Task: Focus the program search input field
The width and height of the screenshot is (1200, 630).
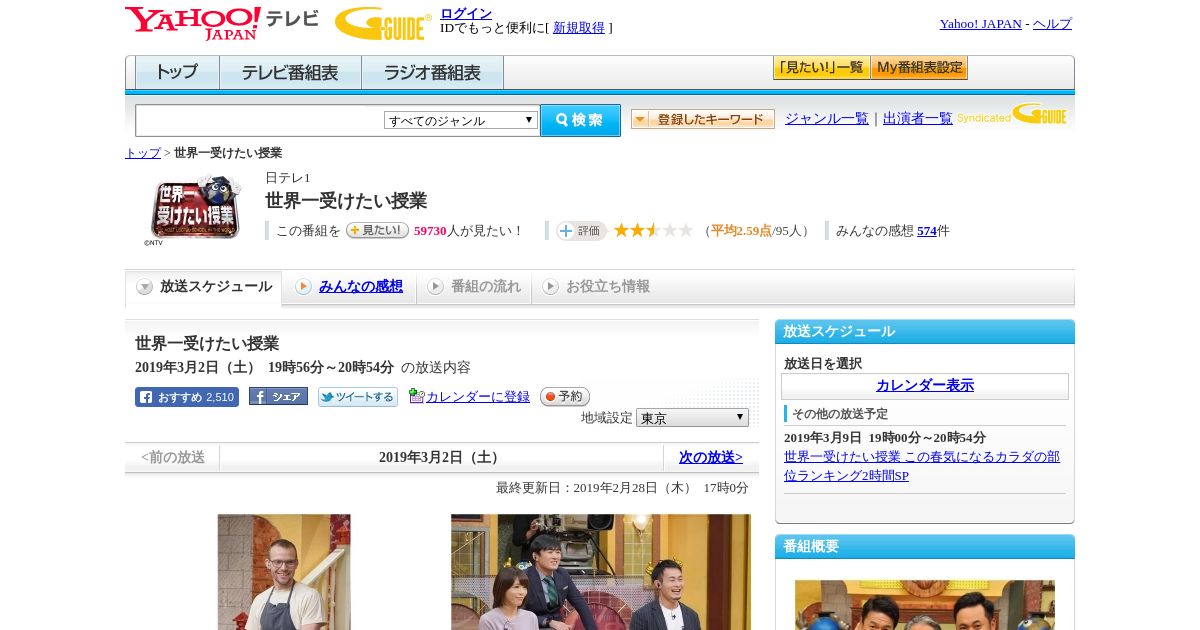Action: [x=259, y=120]
